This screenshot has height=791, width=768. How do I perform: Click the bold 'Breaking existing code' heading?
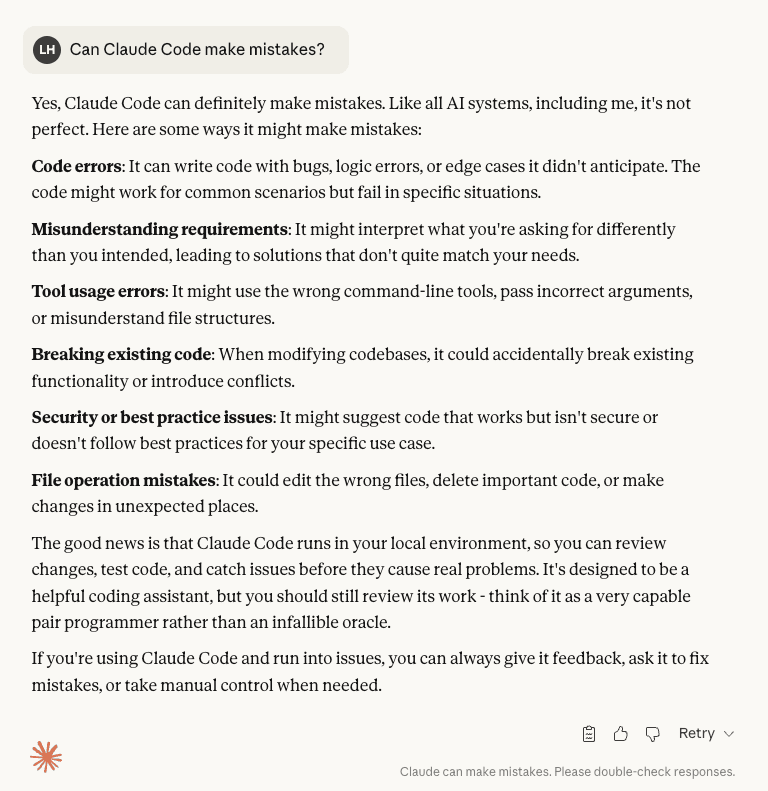[x=121, y=354]
